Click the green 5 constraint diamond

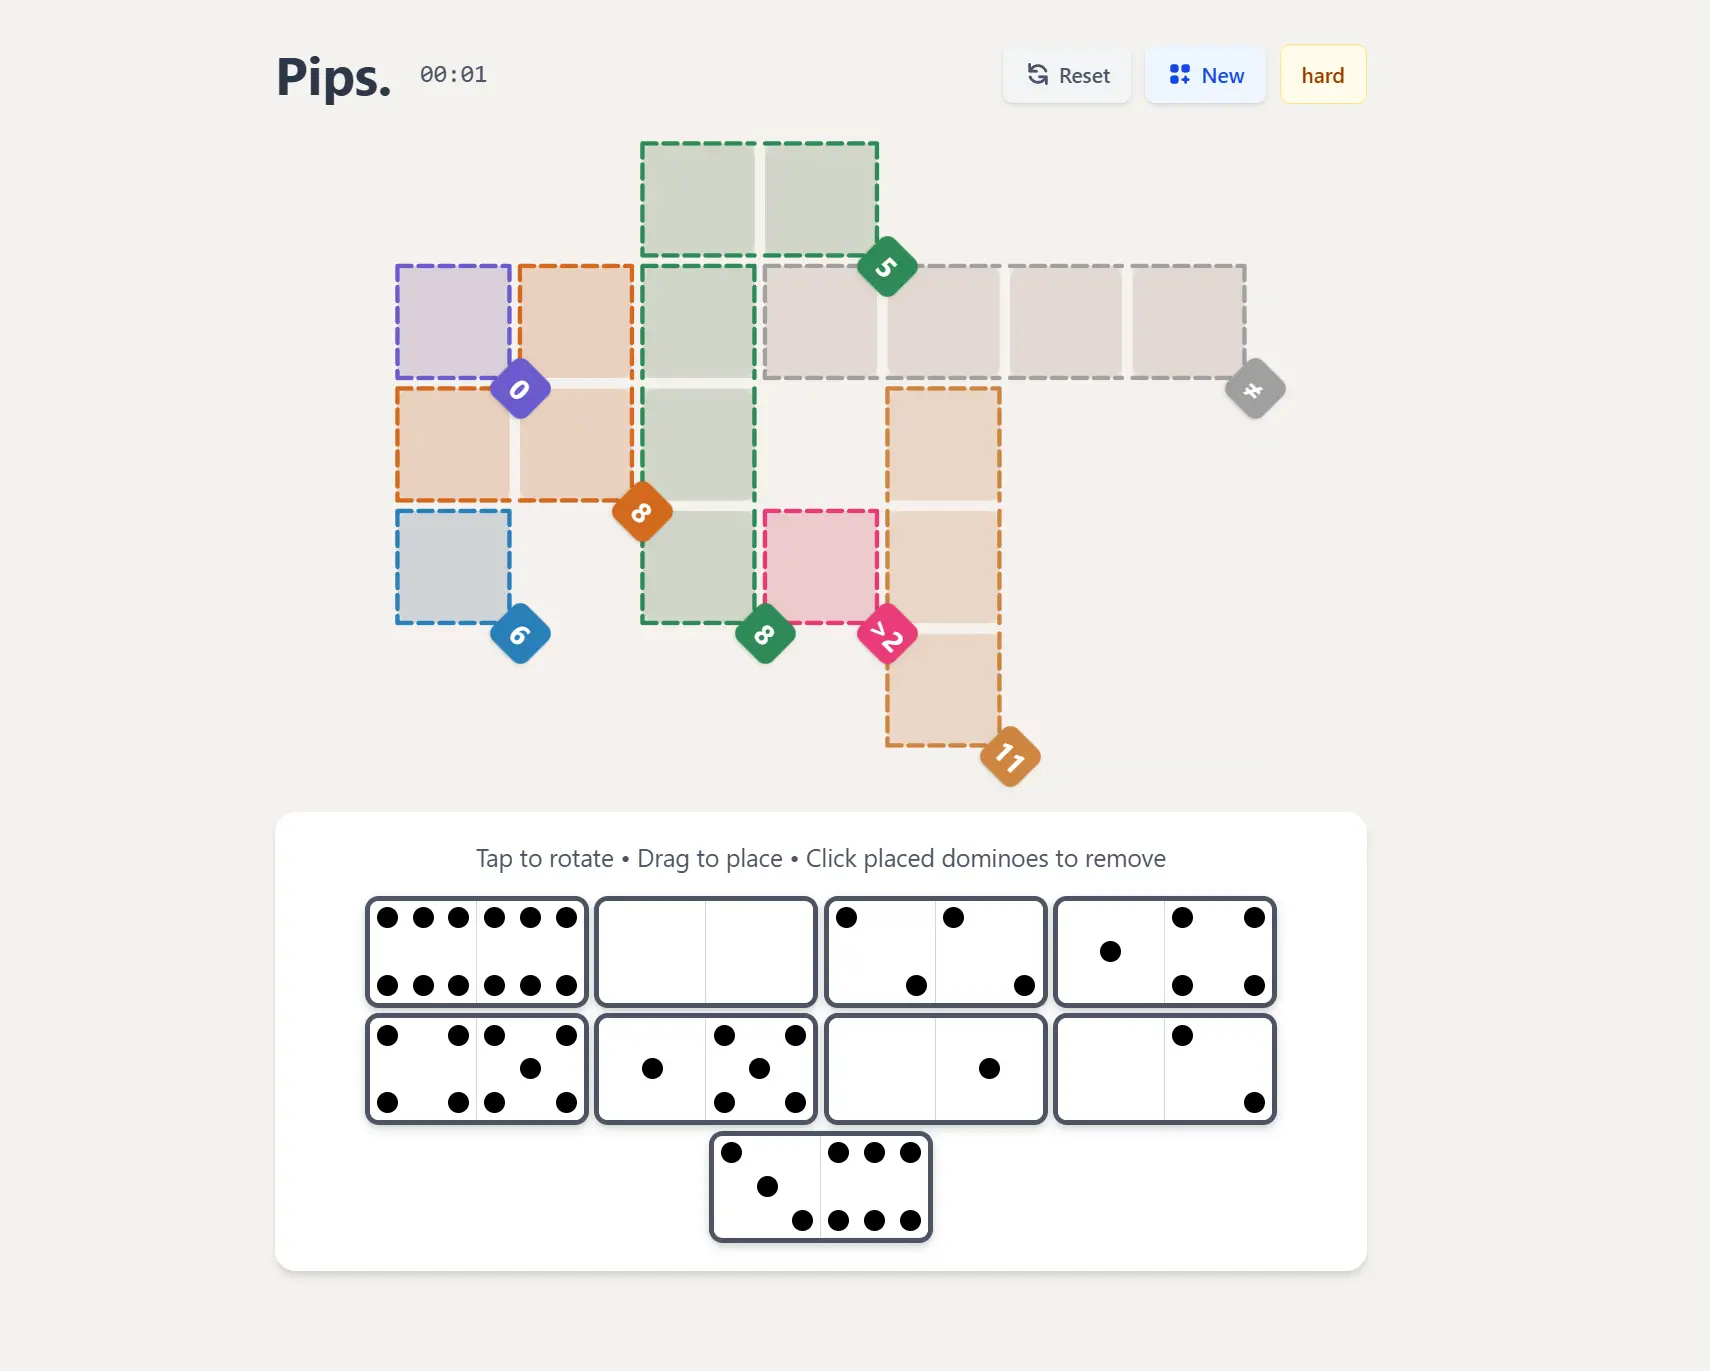(885, 266)
